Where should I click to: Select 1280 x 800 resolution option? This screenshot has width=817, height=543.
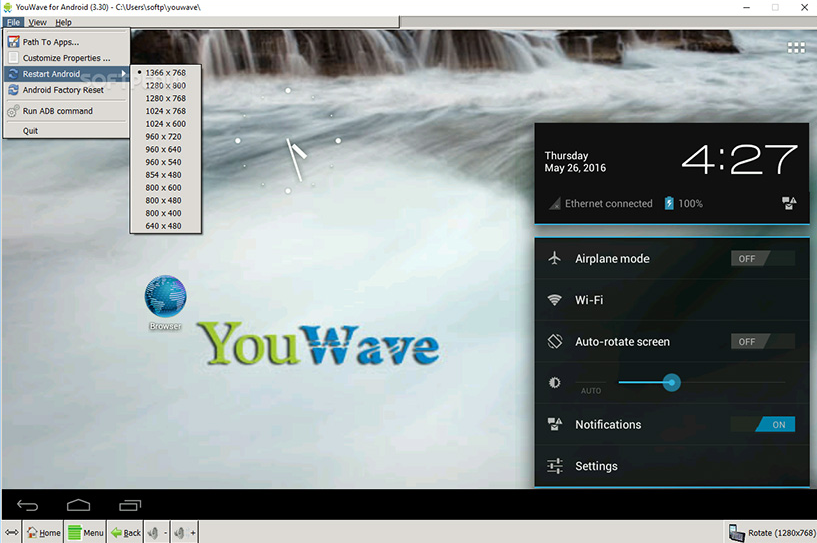tap(166, 85)
